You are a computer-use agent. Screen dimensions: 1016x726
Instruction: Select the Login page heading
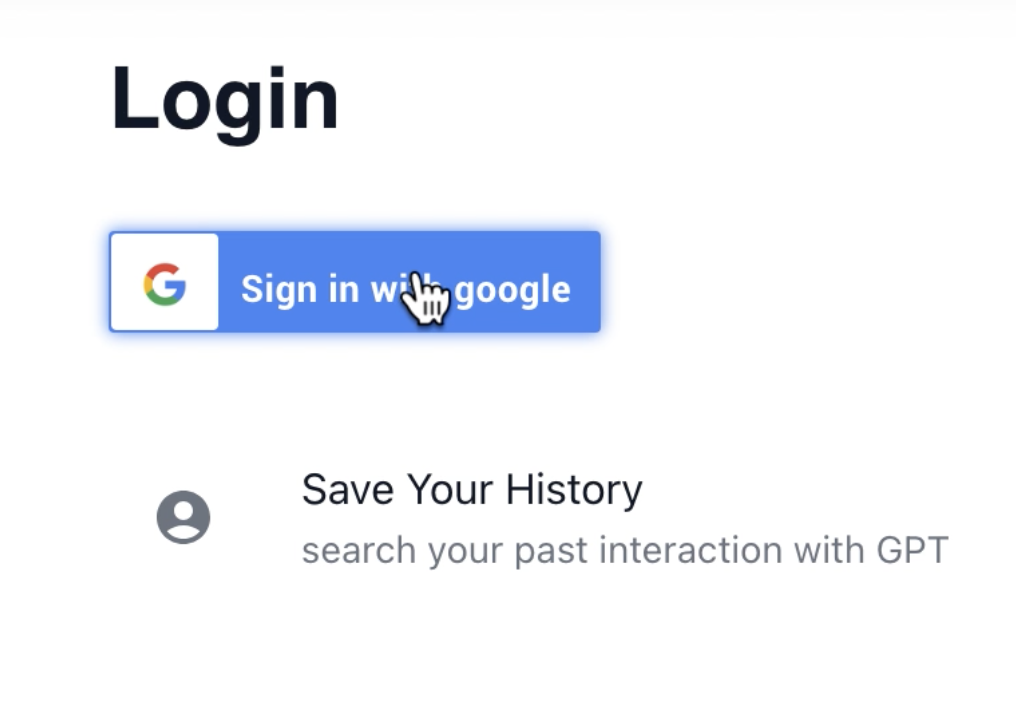(x=225, y=102)
